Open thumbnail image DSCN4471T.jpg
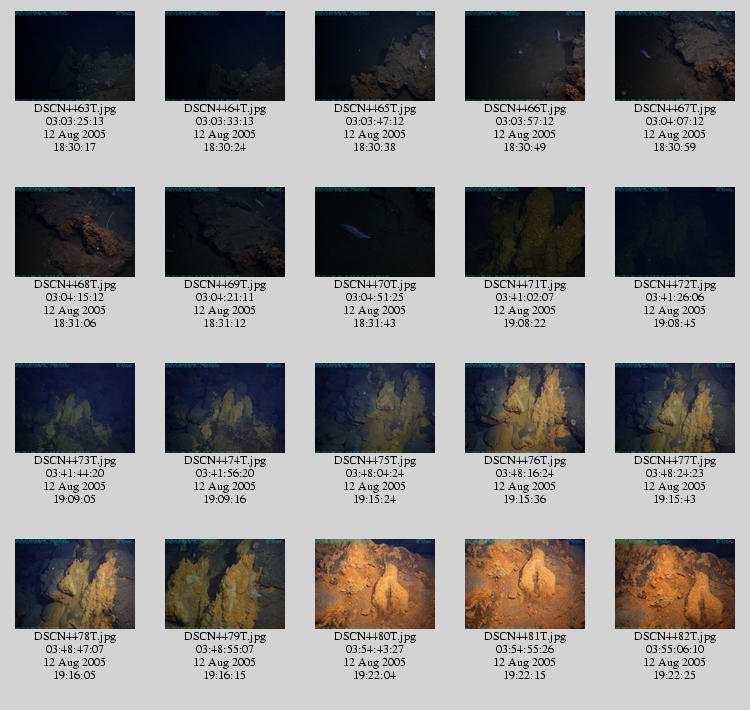The image size is (750, 710). coord(525,232)
